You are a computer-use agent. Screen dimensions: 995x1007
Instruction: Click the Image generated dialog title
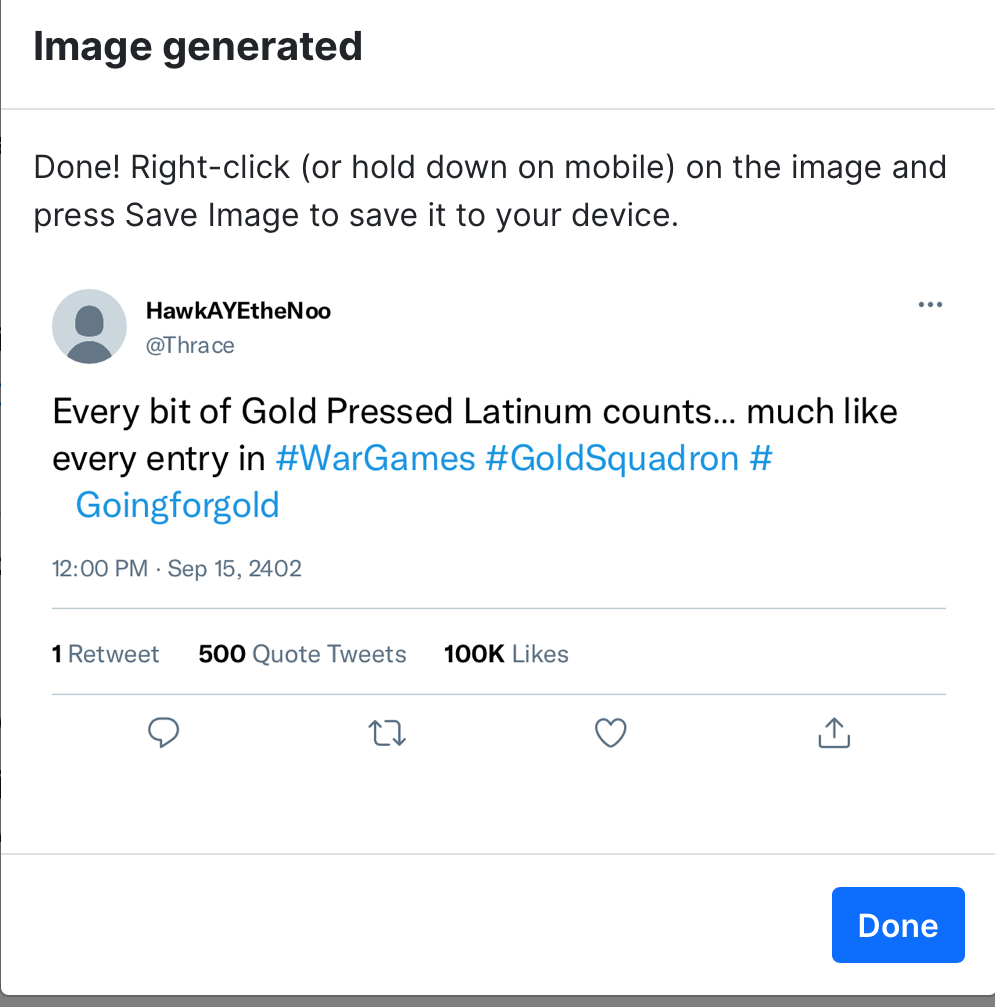coord(198,47)
